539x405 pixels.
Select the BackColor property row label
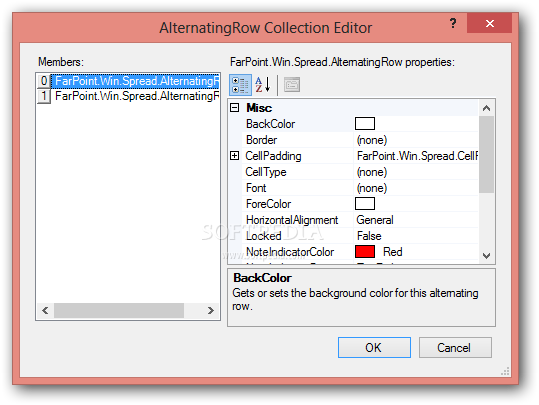(x=271, y=124)
